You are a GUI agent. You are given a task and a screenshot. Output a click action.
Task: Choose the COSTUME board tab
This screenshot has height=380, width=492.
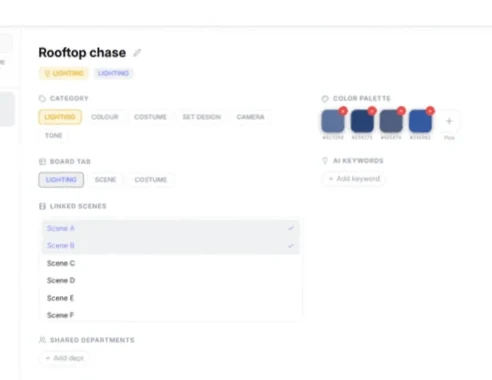(x=151, y=180)
